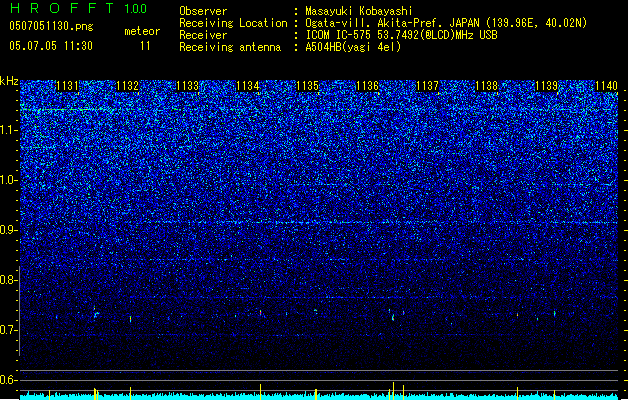
Task: Click the timestamp 05.07.05 11:30
Action: coord(51,46)
